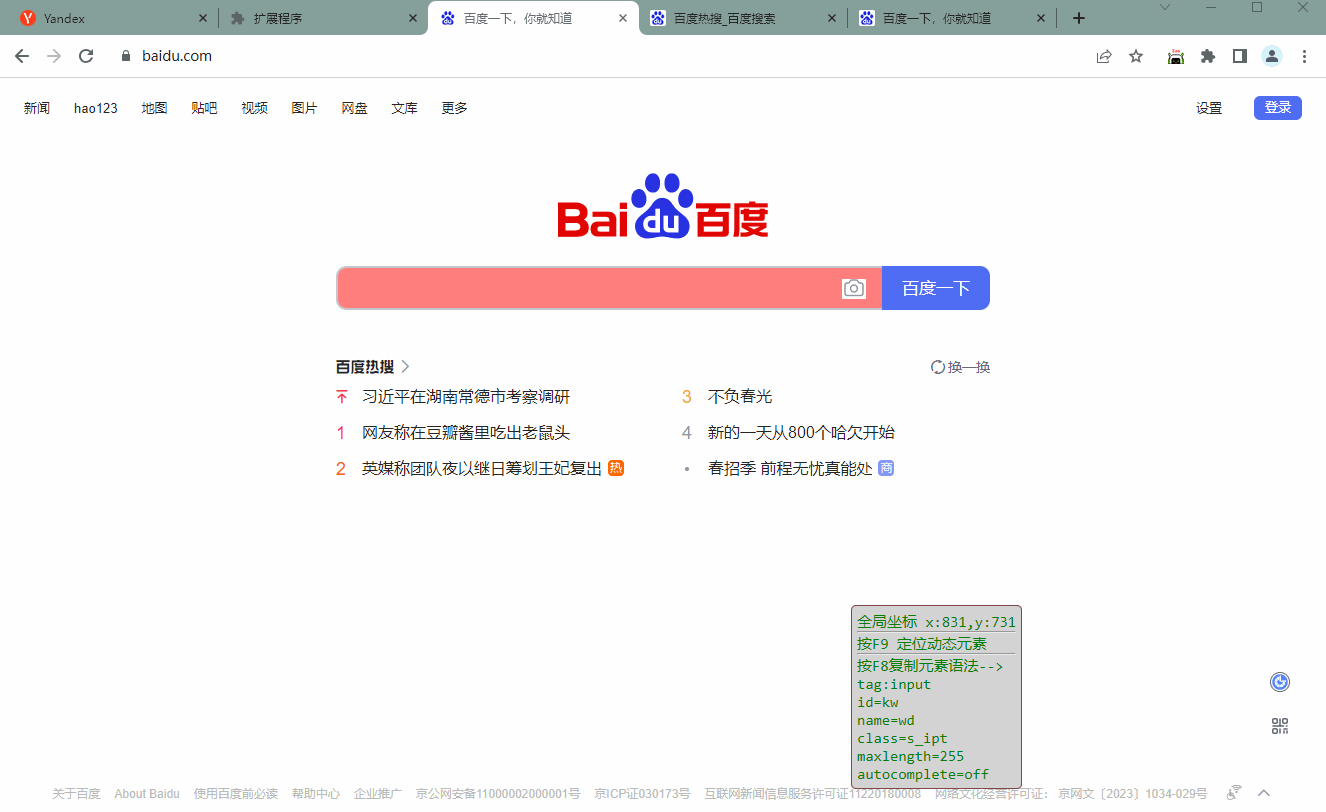Open the 企业推广 footer link
This screenshot has height=812, width=1326.
click(x=378, y=794)
